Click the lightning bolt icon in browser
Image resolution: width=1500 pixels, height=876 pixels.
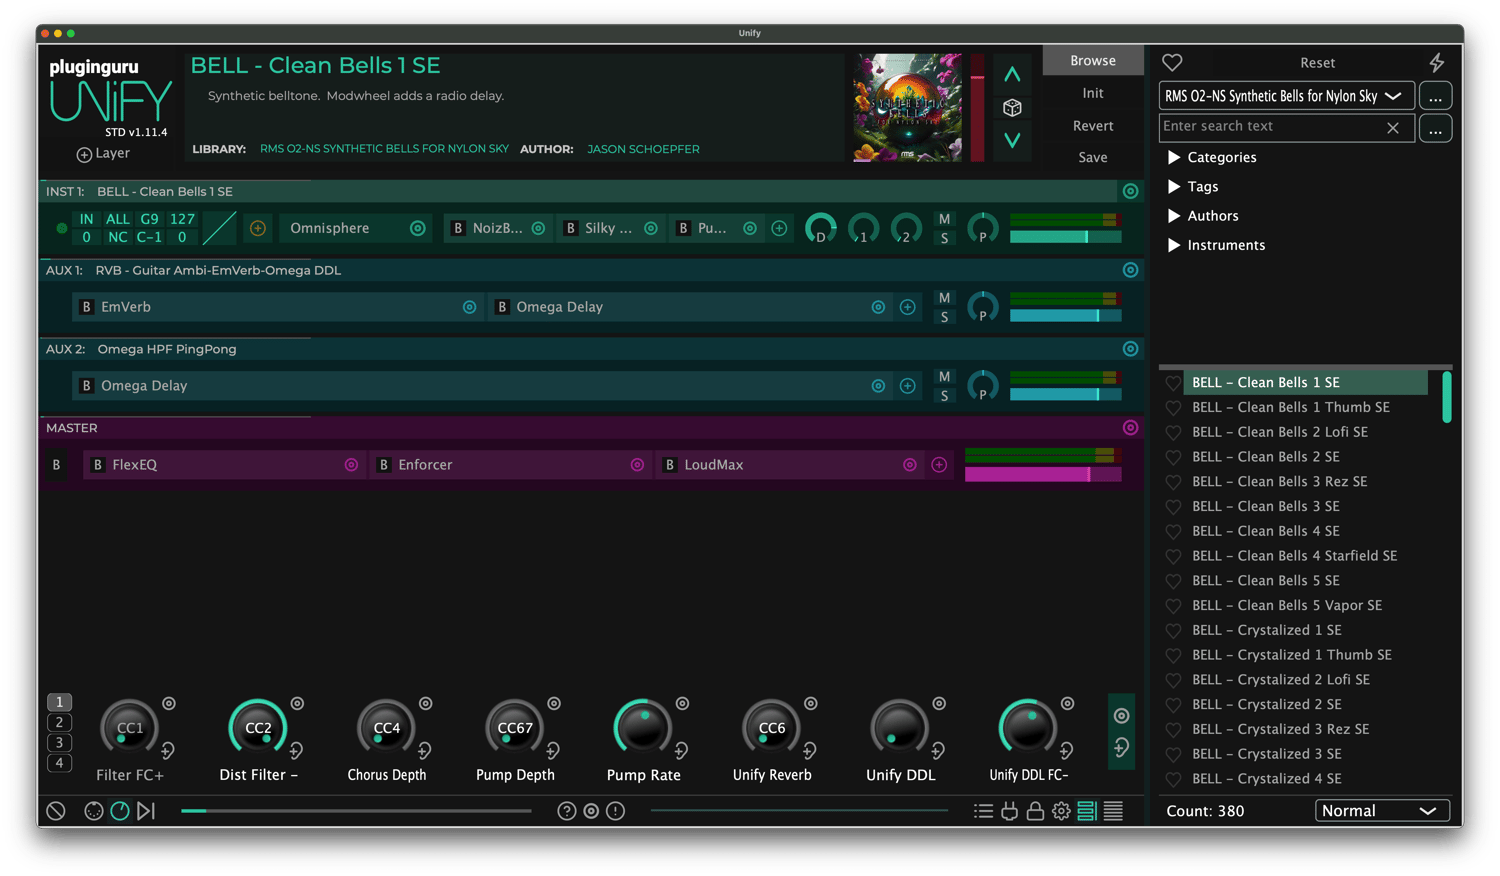pos(1436,62)
